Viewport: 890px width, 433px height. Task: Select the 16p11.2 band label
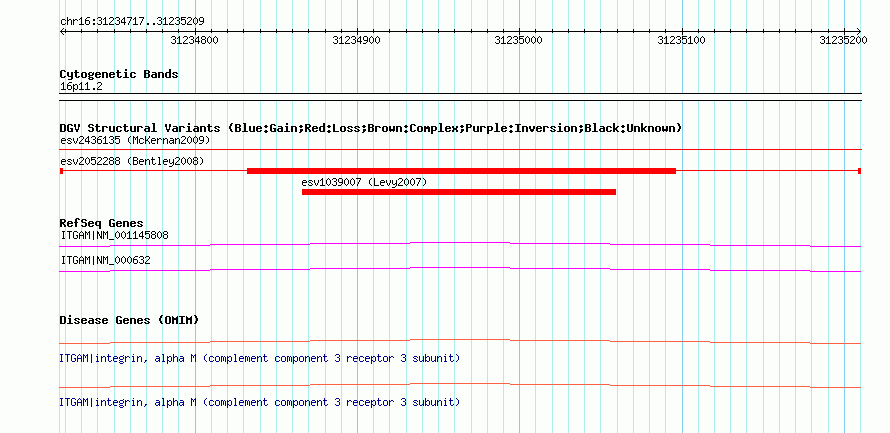click(x=81, y=87)
